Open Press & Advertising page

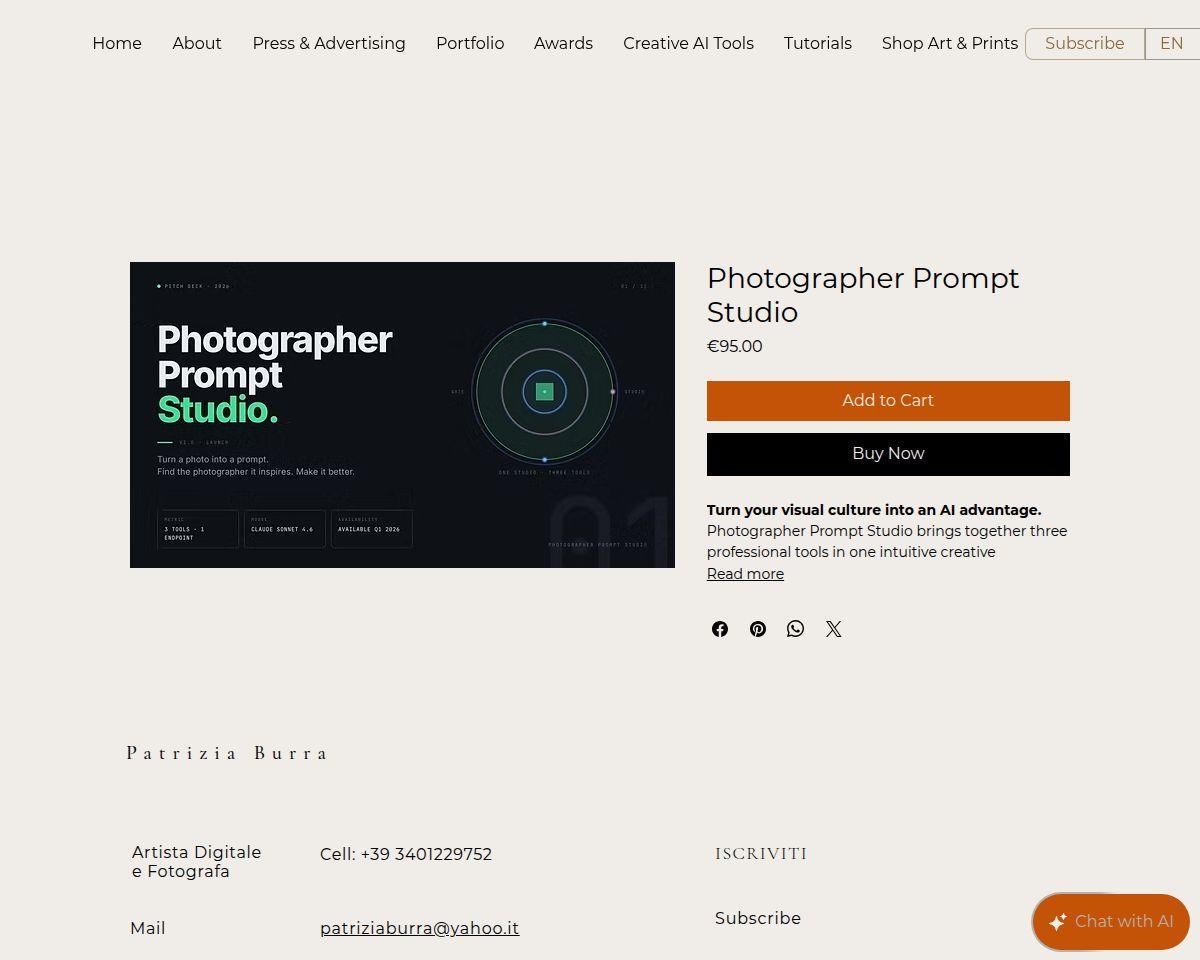(x=329, y=44)
